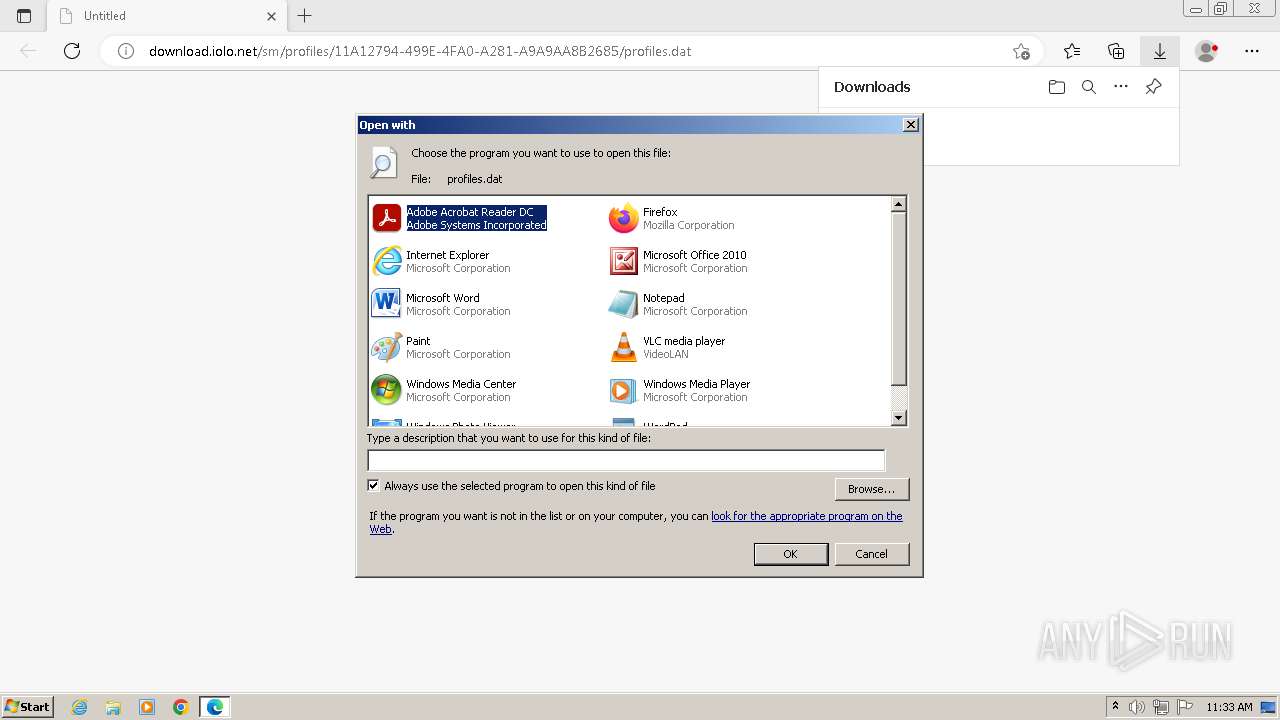Close the Untitled tab
Screen dimensions: 1280x720
(271, 16)
